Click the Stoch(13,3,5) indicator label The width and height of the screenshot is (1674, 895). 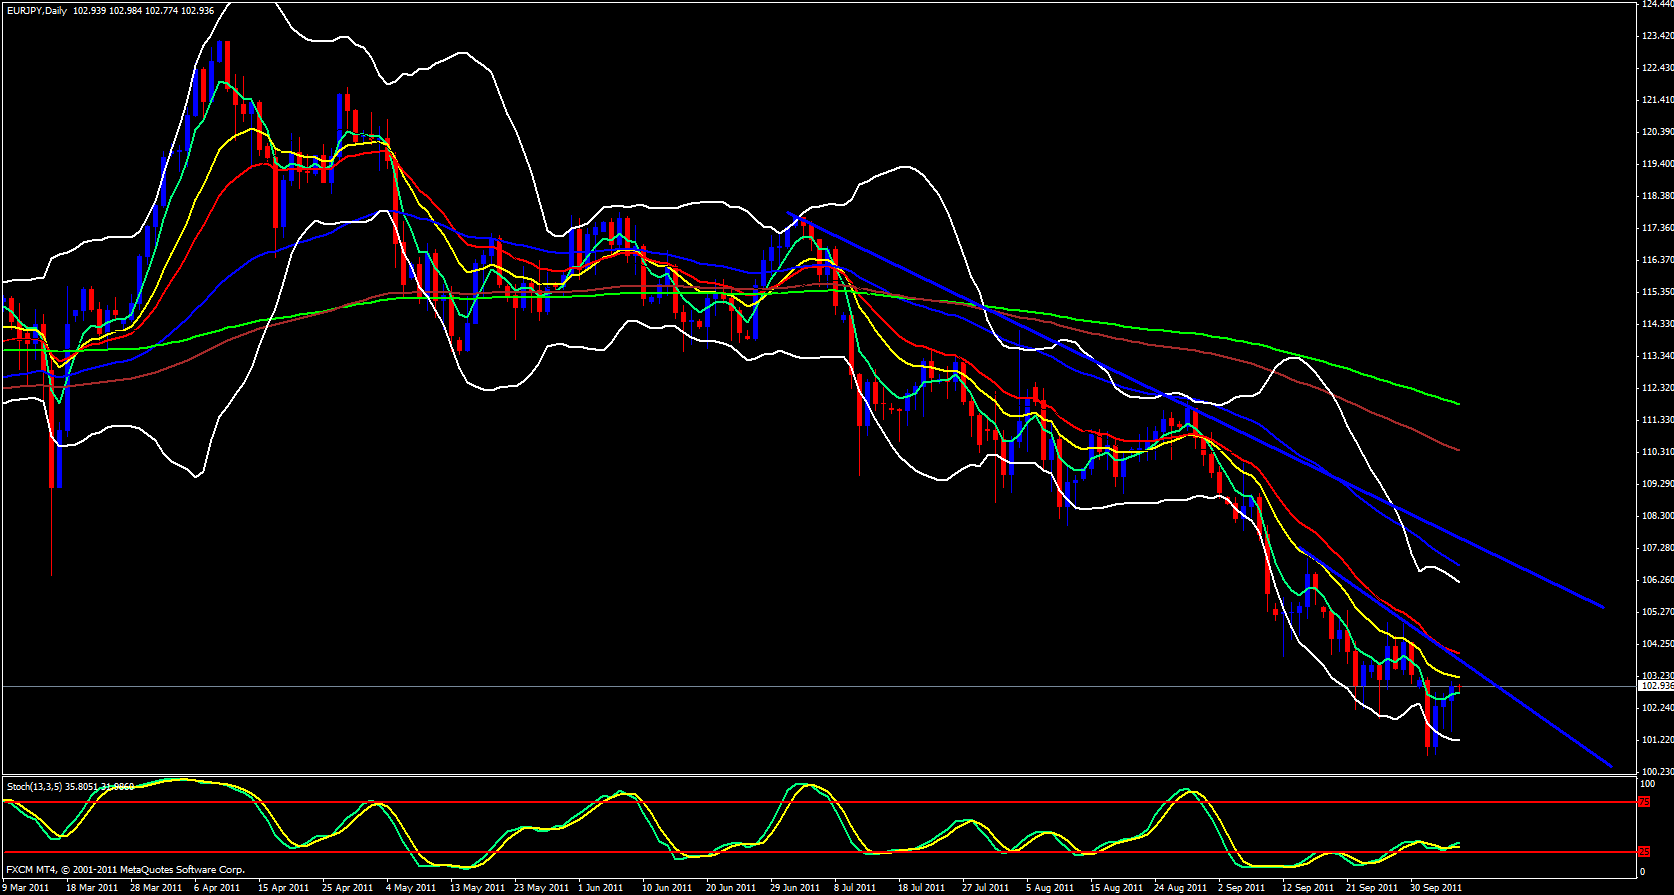point(35,787)
